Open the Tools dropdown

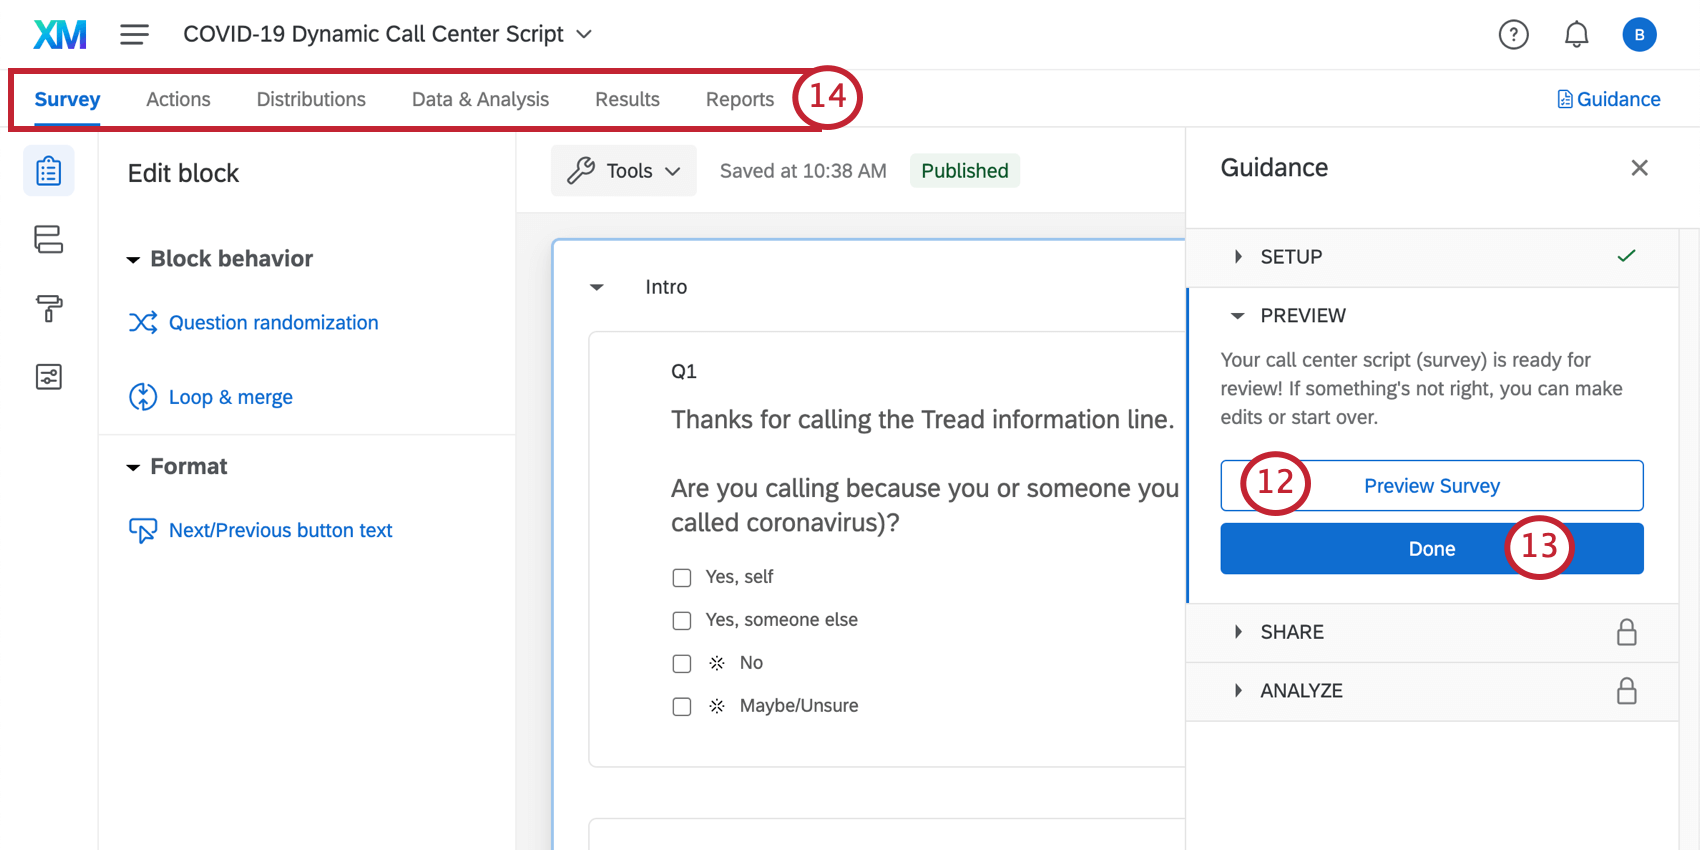623,171
